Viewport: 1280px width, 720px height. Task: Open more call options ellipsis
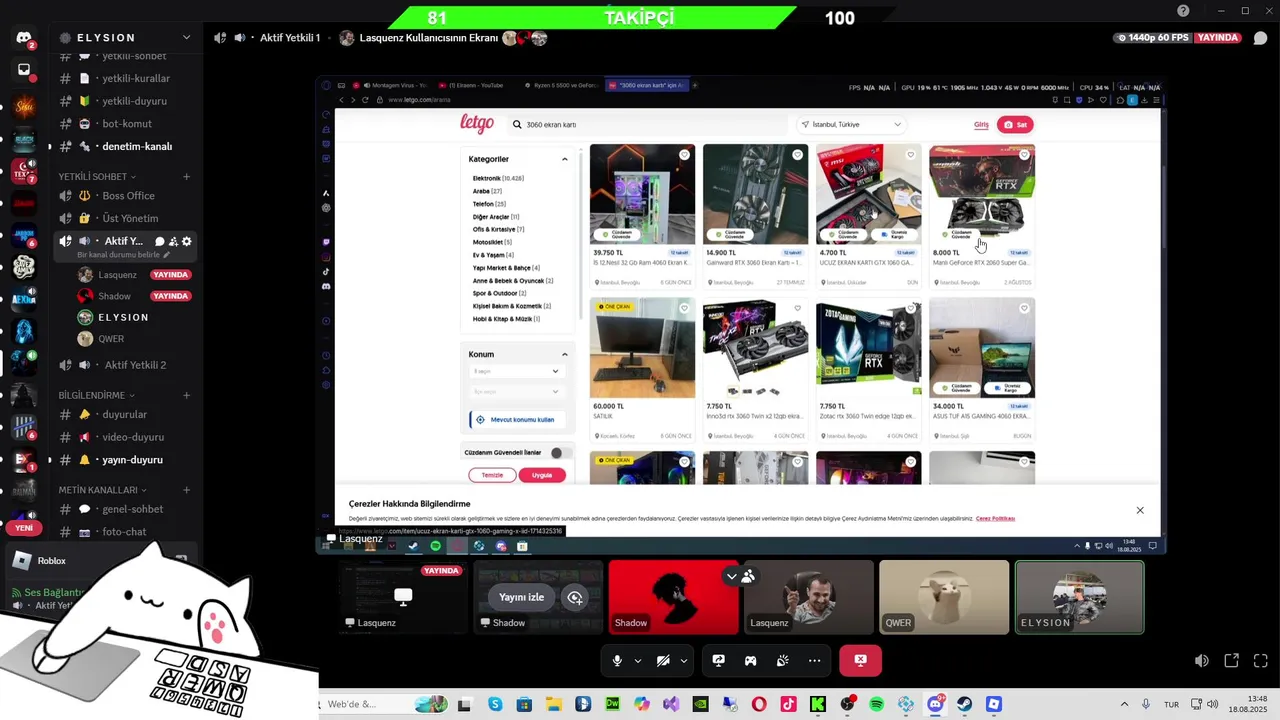pyautogui.click(x=814, y=661)
